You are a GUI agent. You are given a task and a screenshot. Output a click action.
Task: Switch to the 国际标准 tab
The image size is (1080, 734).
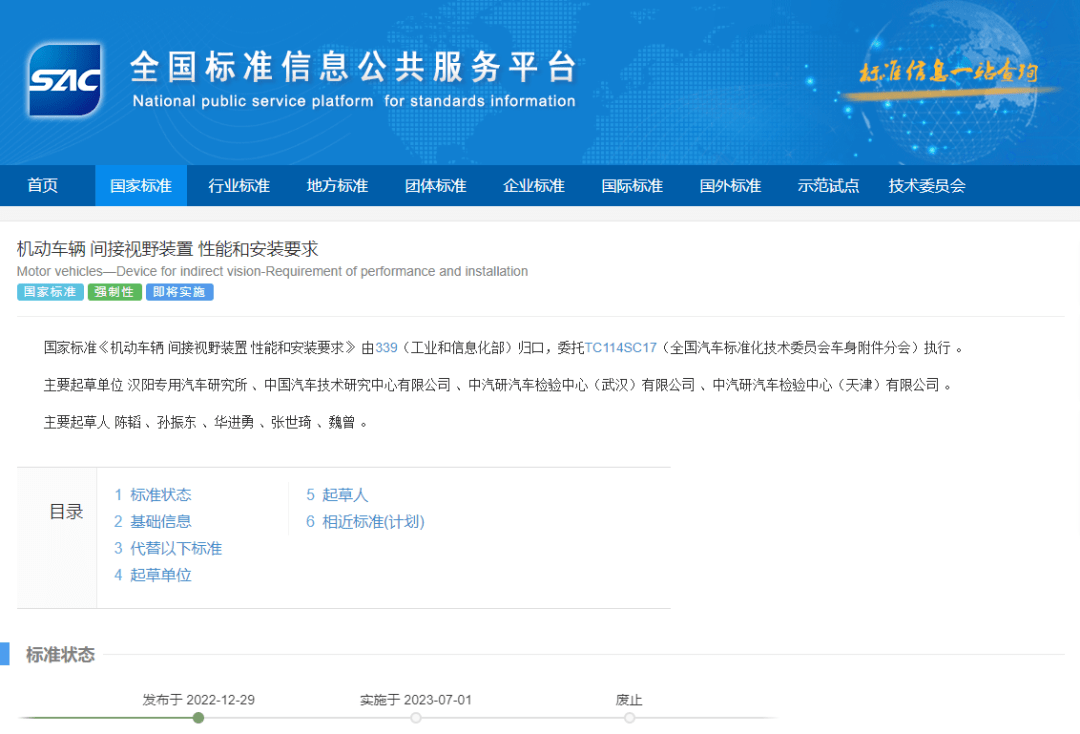click(632, 185)
